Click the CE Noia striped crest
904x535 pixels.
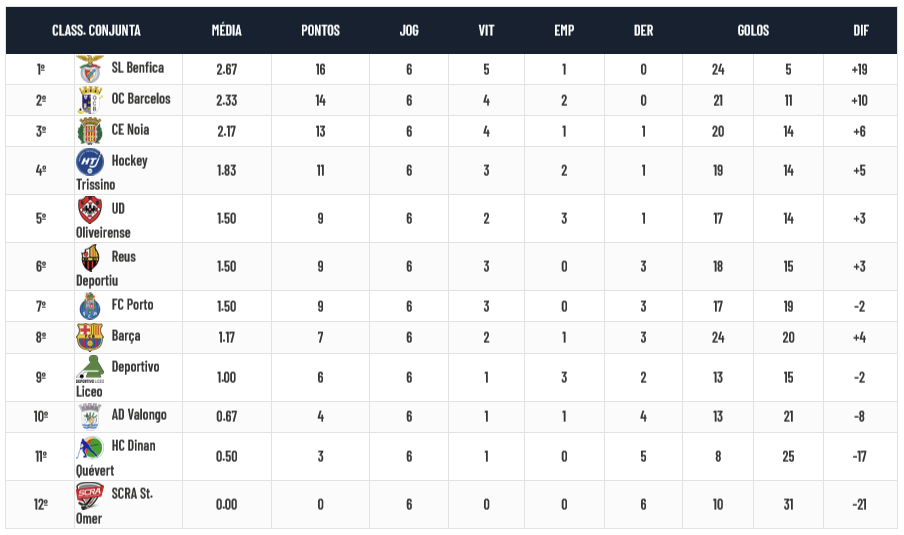click(90, 131)
